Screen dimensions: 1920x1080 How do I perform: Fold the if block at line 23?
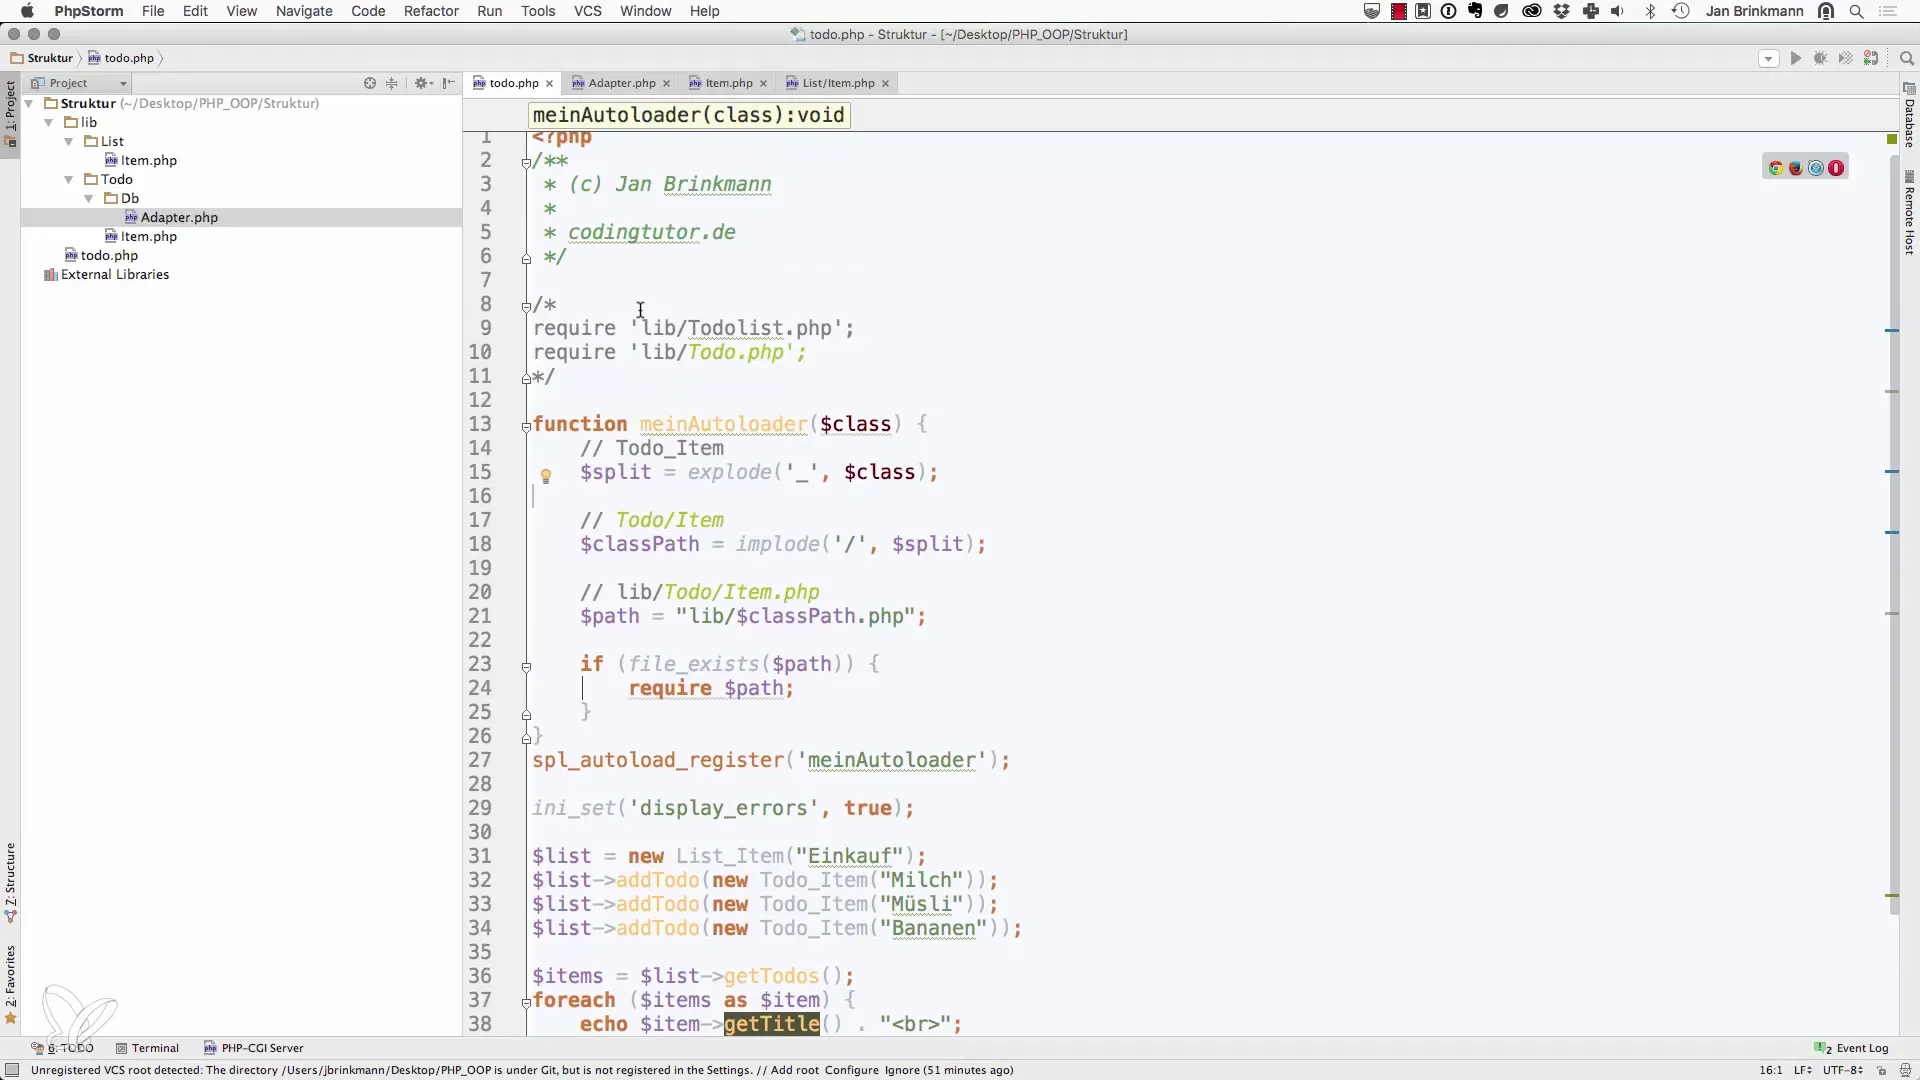526,666
